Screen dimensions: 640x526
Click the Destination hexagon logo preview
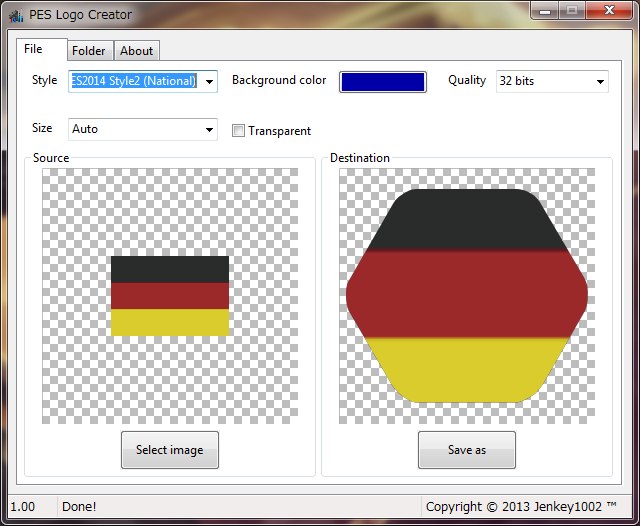coord(467,295)
